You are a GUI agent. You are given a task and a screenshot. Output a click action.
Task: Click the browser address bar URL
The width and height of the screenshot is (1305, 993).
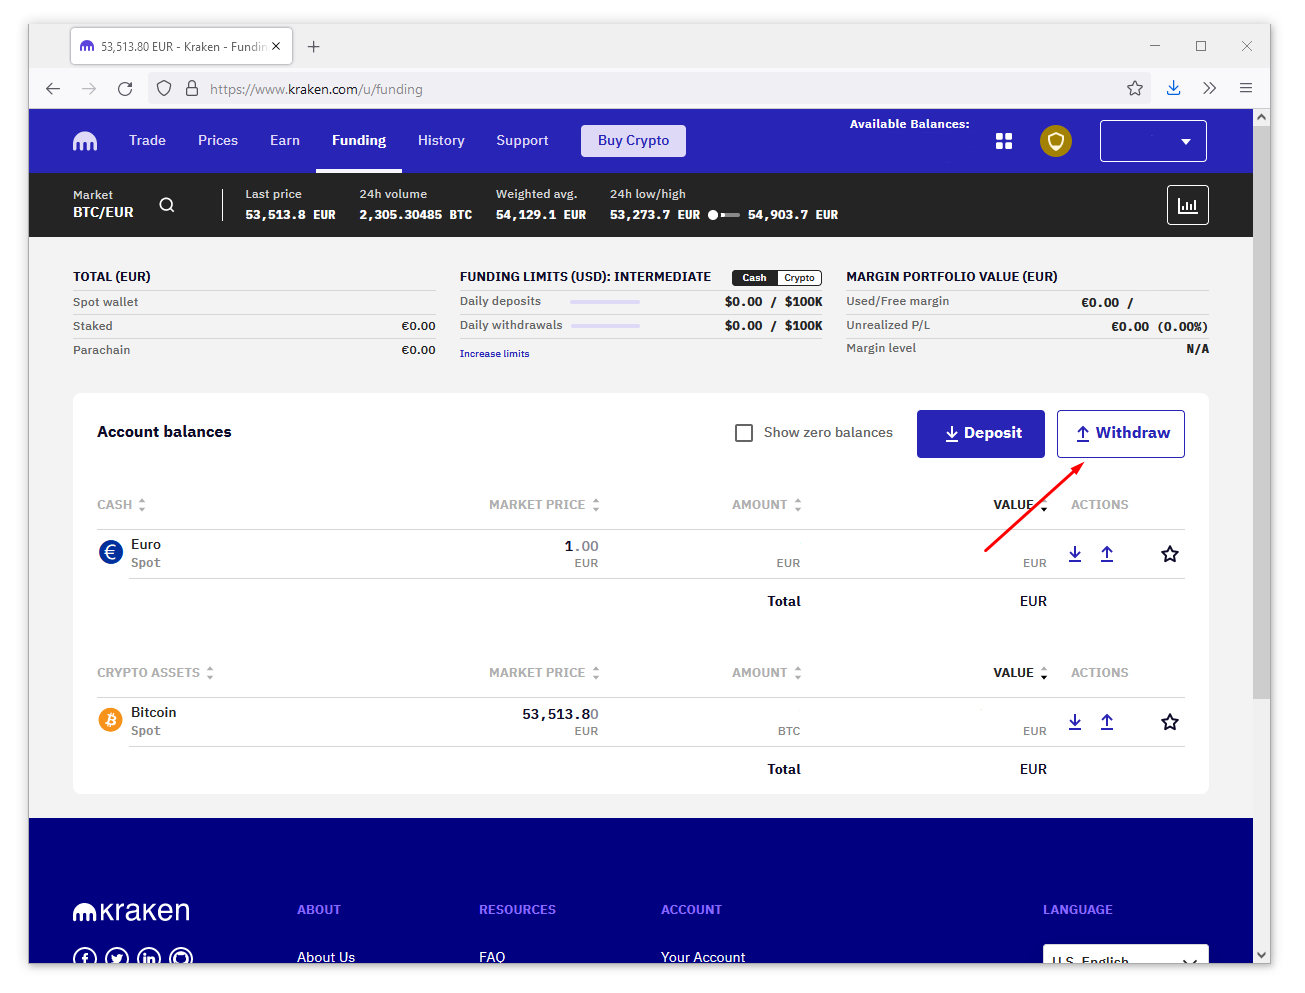pyautogui.click(x=316, y=89)
